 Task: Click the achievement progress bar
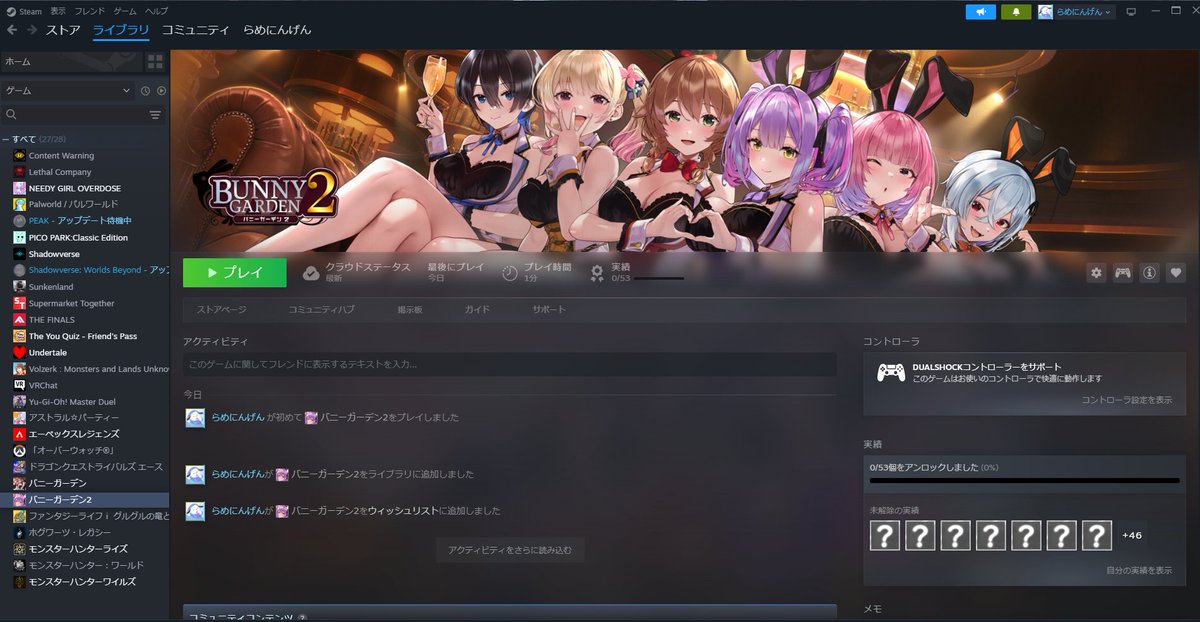pyautogui.click(x=1024, y=481)
